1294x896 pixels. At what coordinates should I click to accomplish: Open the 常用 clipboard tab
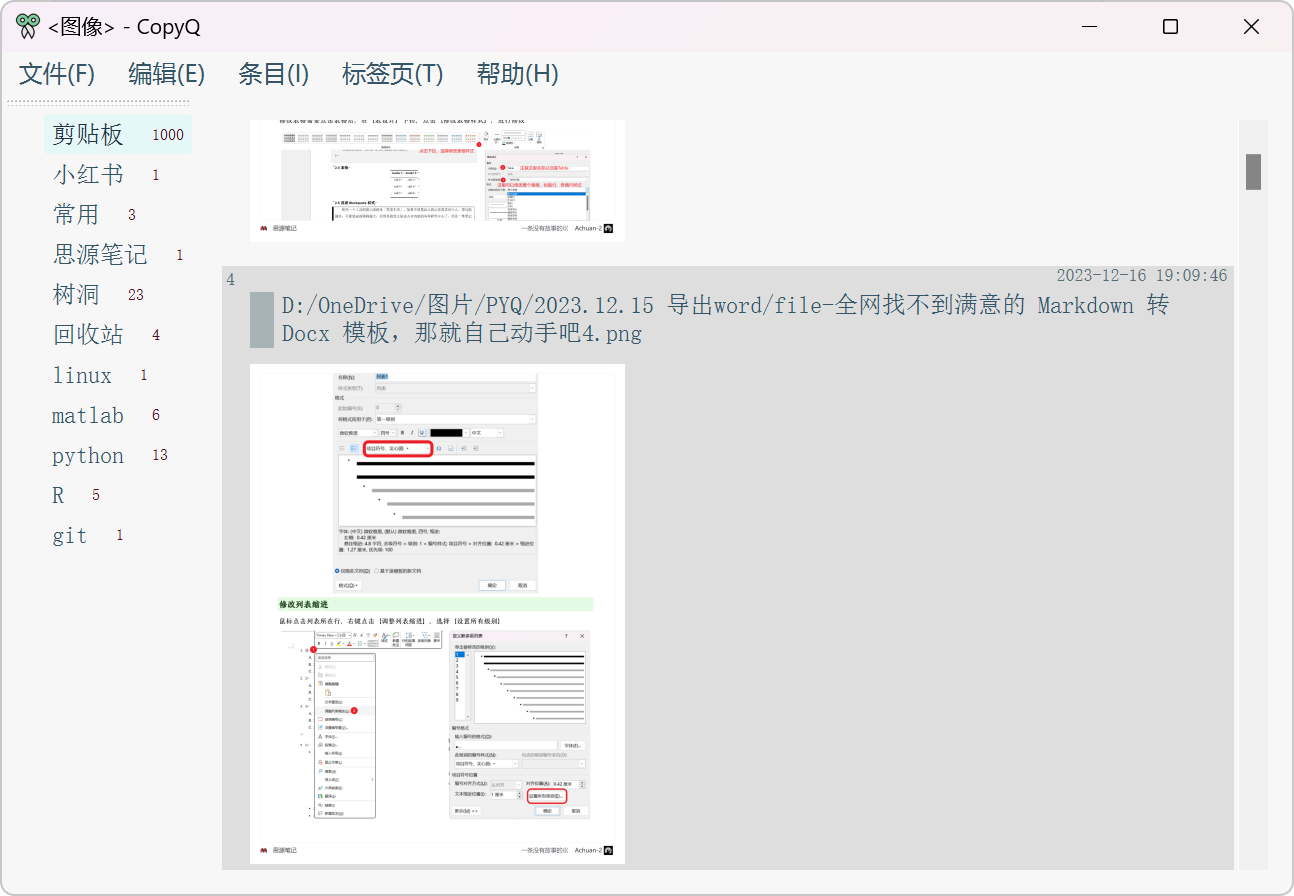[77, 214]
